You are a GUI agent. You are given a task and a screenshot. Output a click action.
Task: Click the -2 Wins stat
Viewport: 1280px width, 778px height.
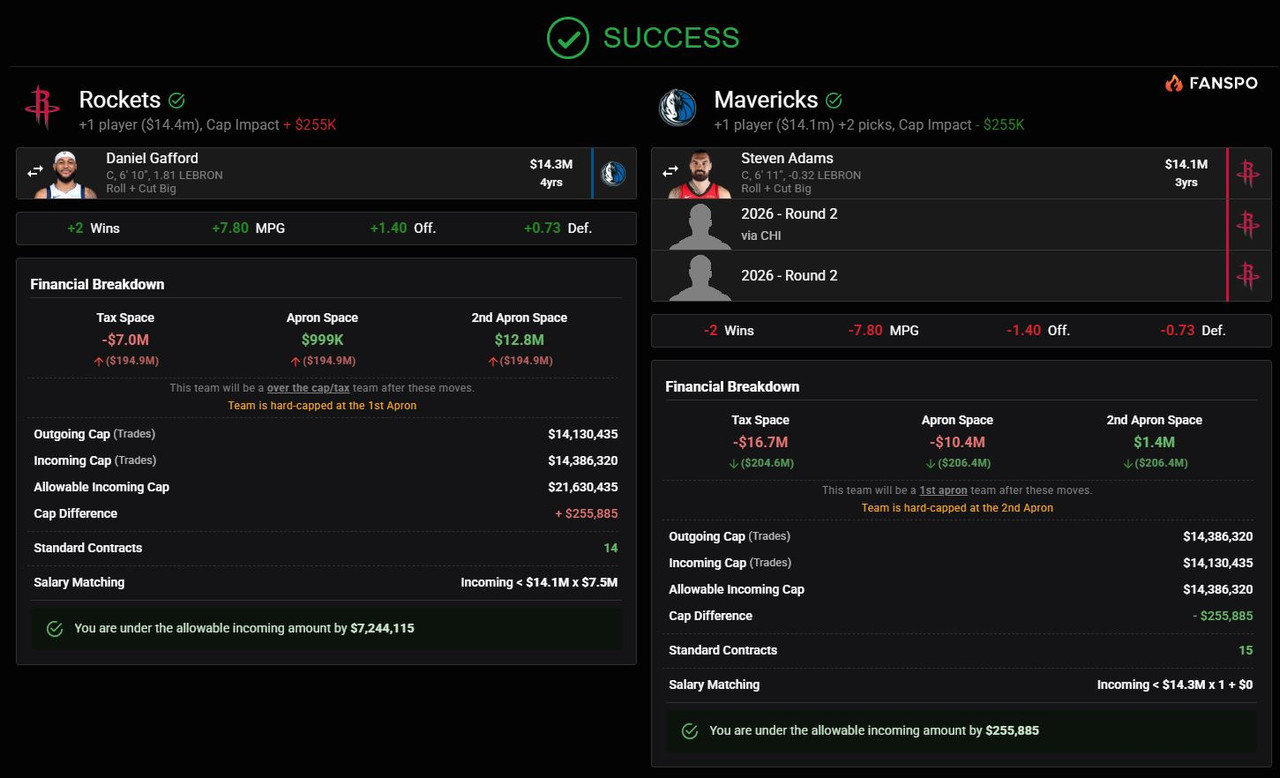tap(728, 330)
